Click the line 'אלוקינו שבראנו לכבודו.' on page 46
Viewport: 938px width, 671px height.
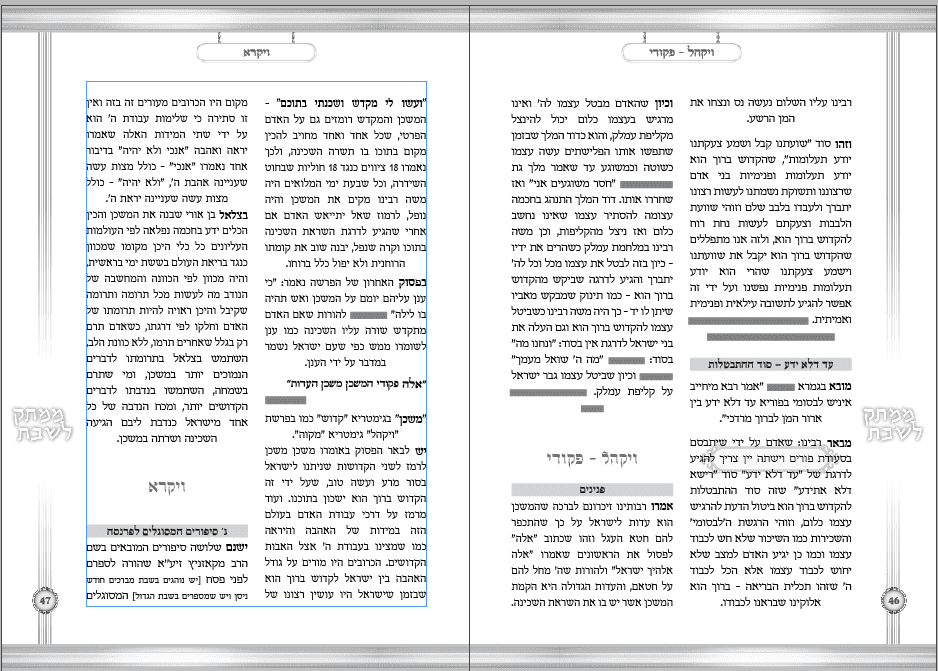(x=770, y=602)
